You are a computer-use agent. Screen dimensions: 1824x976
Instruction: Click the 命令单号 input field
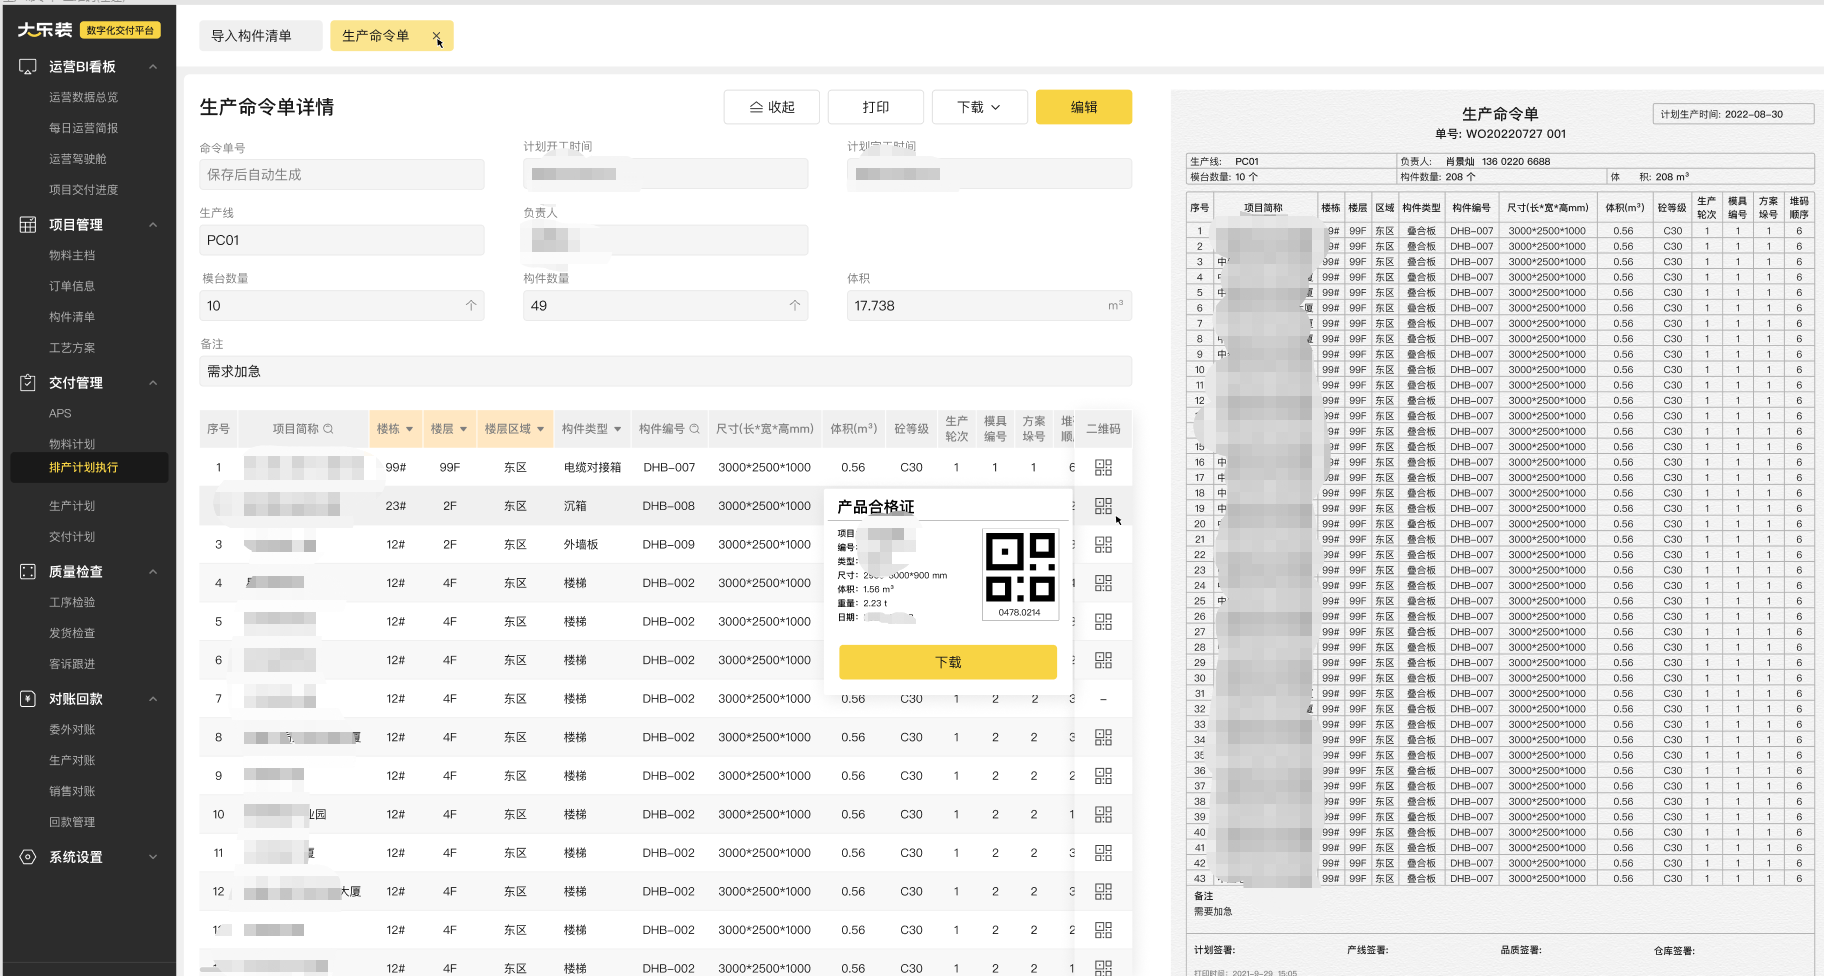click(342, 174)
